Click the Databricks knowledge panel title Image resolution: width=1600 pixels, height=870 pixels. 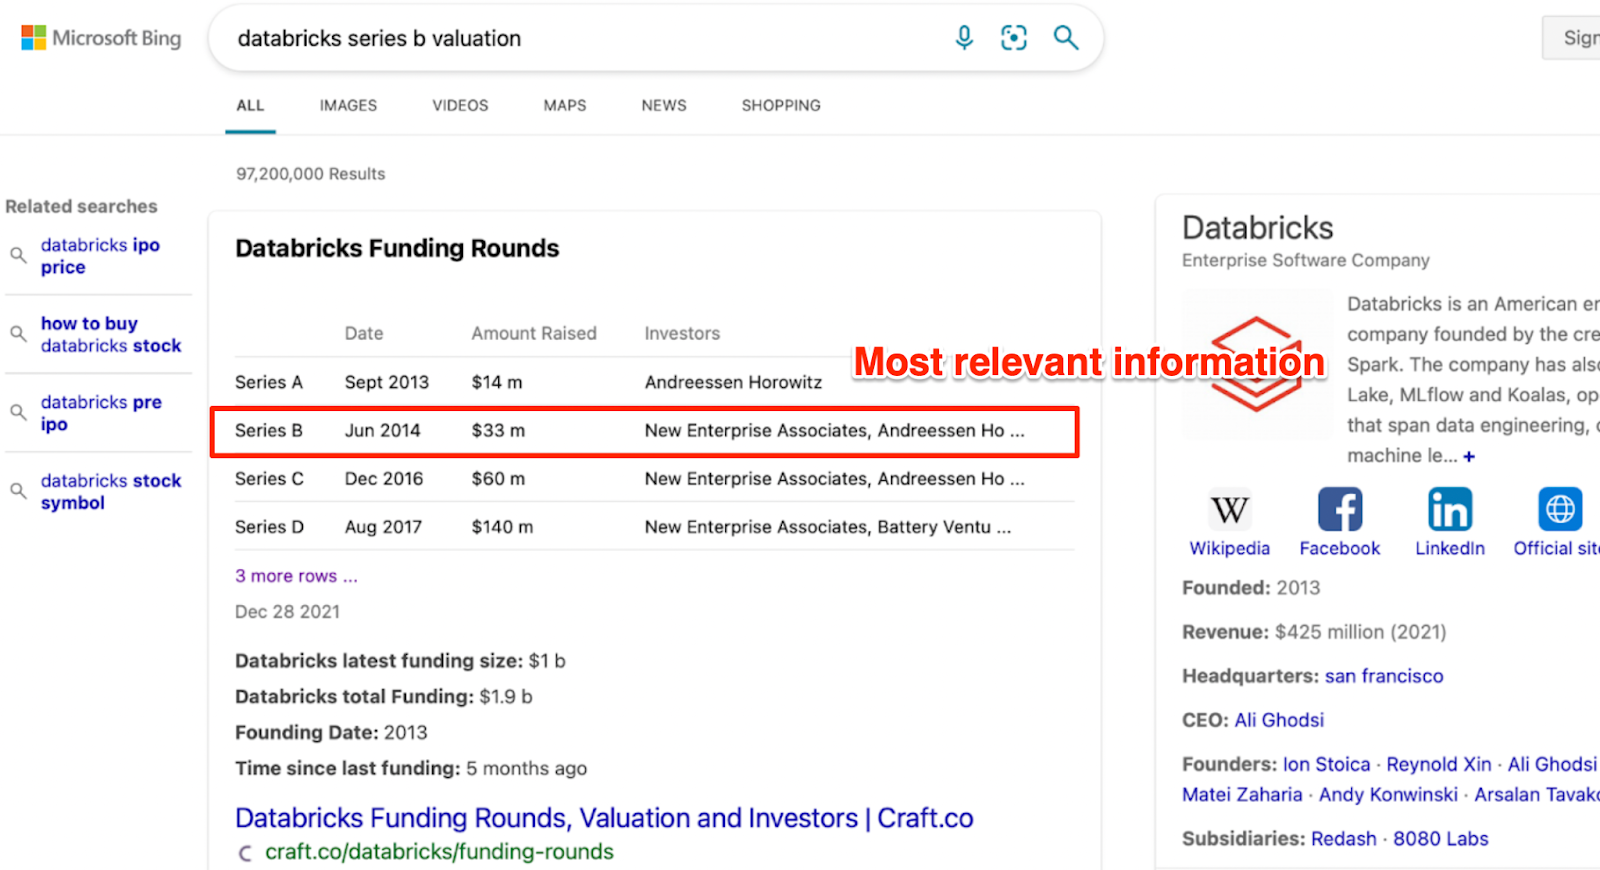pos(1257,228)
